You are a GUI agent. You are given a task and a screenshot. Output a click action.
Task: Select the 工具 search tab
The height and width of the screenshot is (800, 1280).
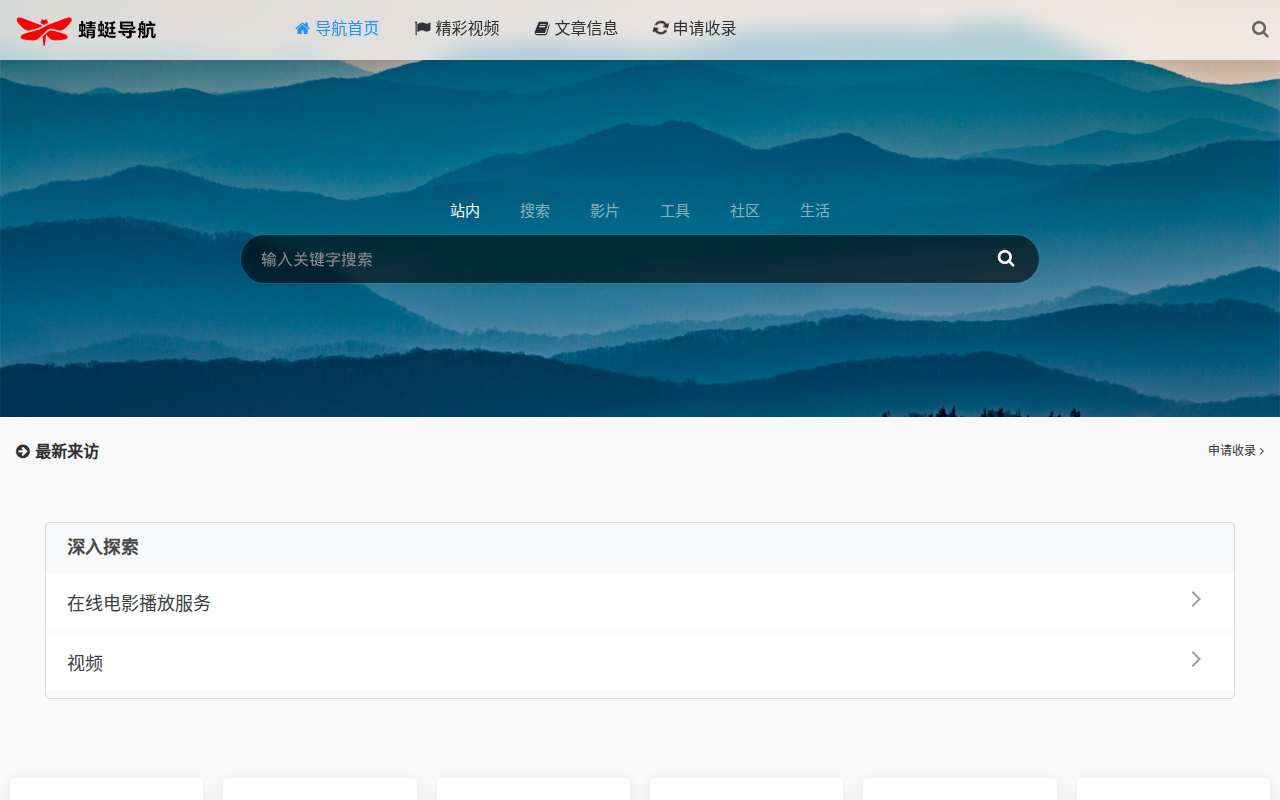(x=675, y=211)
